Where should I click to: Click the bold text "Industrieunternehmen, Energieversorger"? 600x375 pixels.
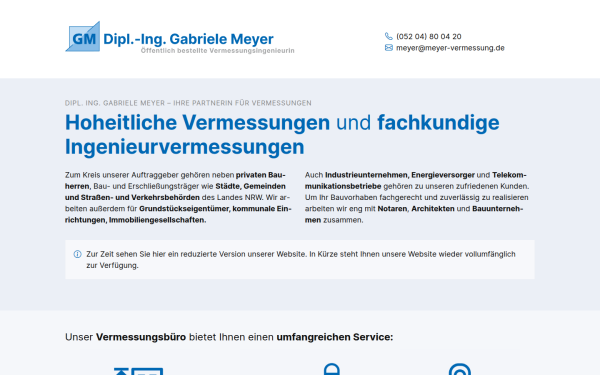400,175
